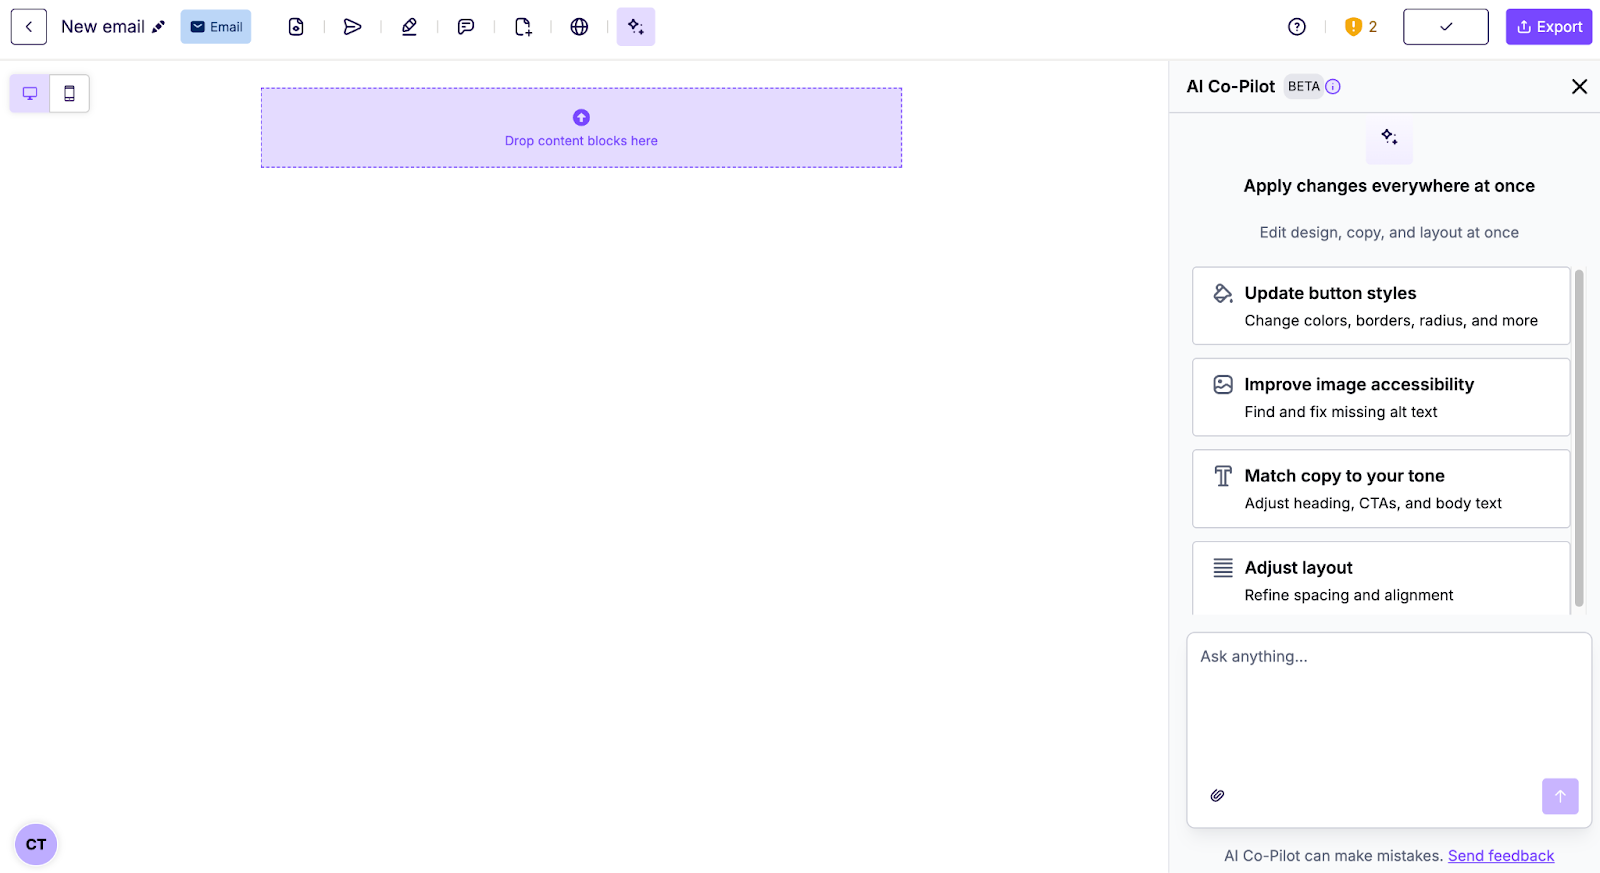This screenshot has width=1600, height=873.
Task: Click the send arrow-up button
Action: pos(1560,796)
